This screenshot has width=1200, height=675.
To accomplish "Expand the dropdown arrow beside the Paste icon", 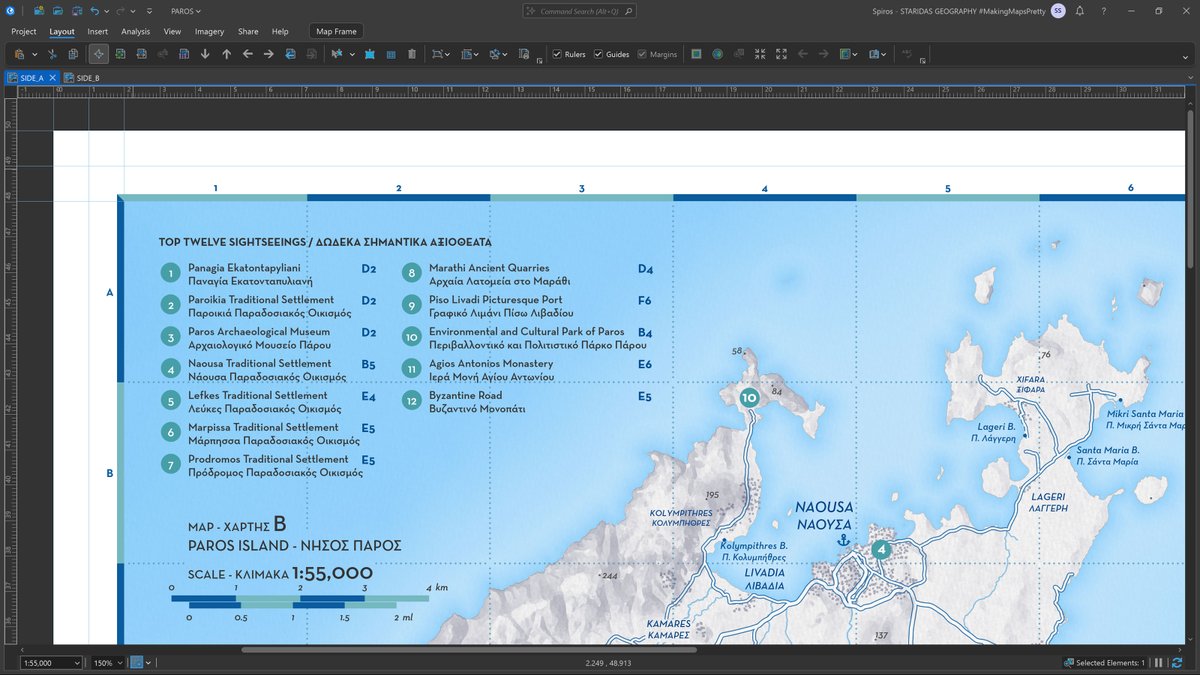I will [x=34, y=54].
